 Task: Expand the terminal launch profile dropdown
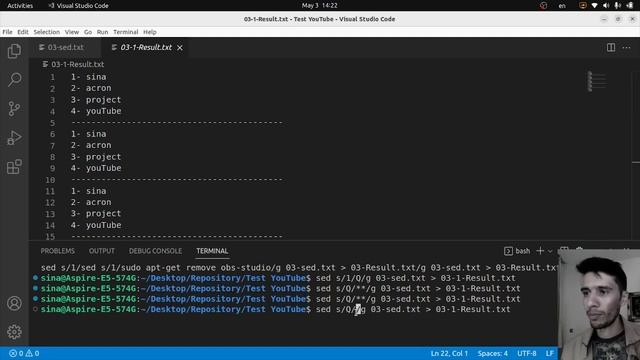pos(550,251)
